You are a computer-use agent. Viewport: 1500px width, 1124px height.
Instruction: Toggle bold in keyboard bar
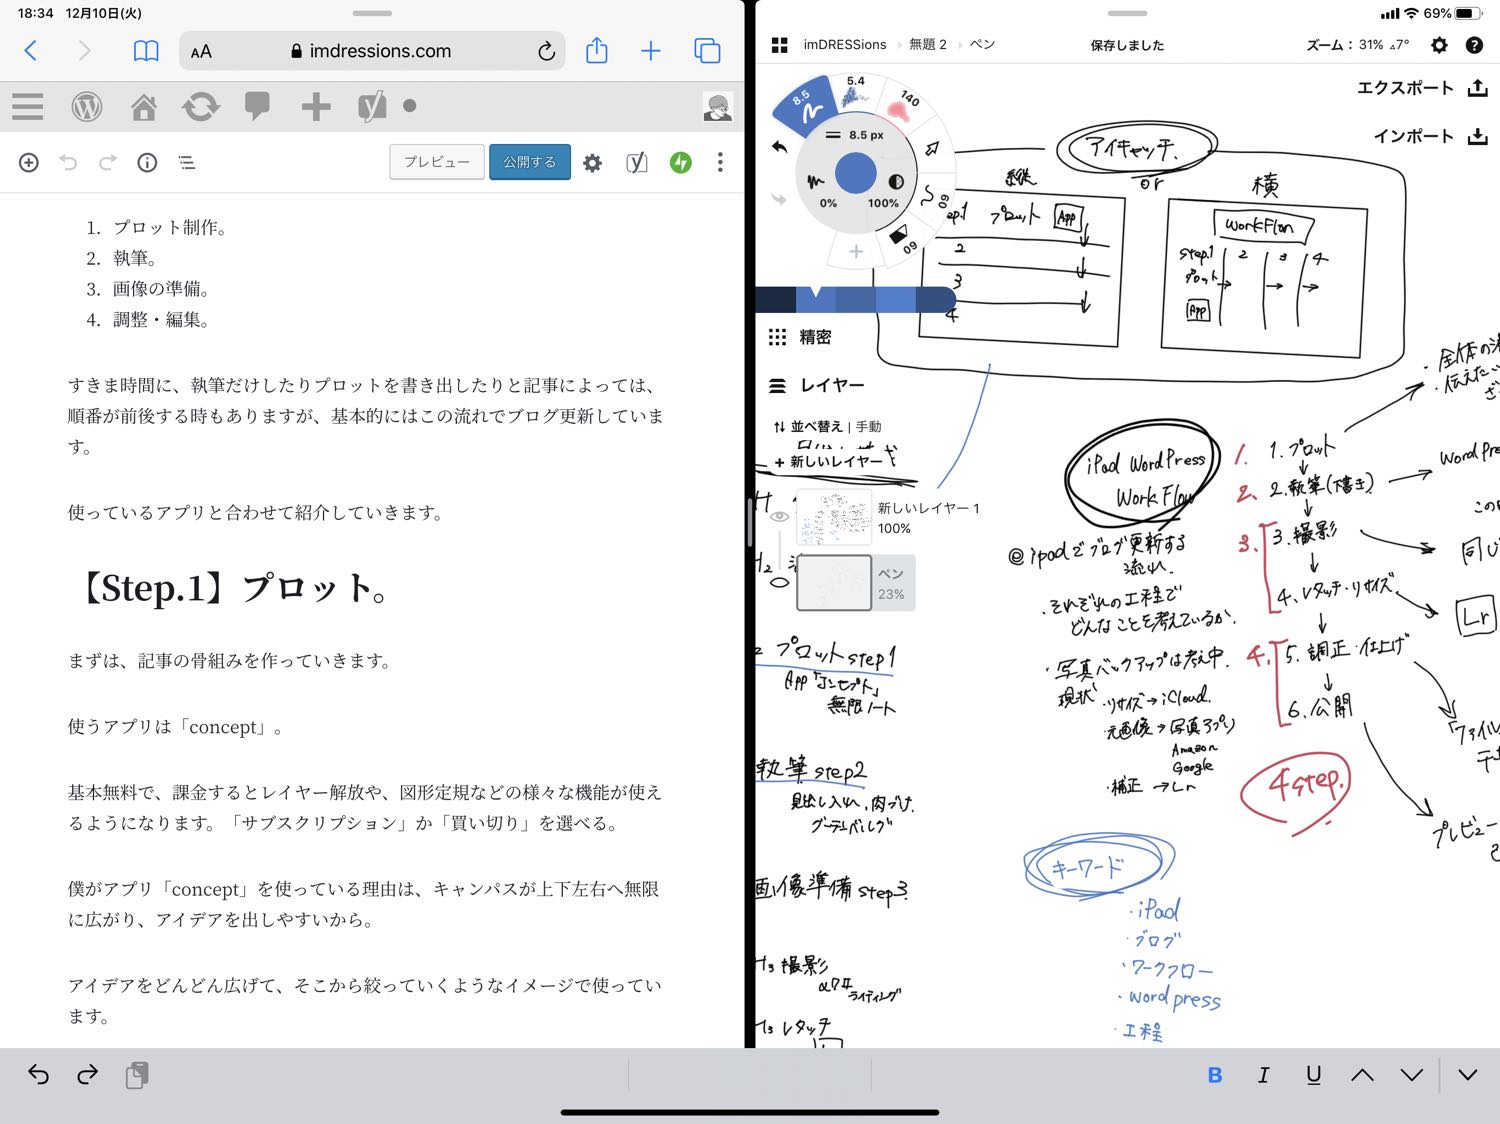point(1215,1075)
